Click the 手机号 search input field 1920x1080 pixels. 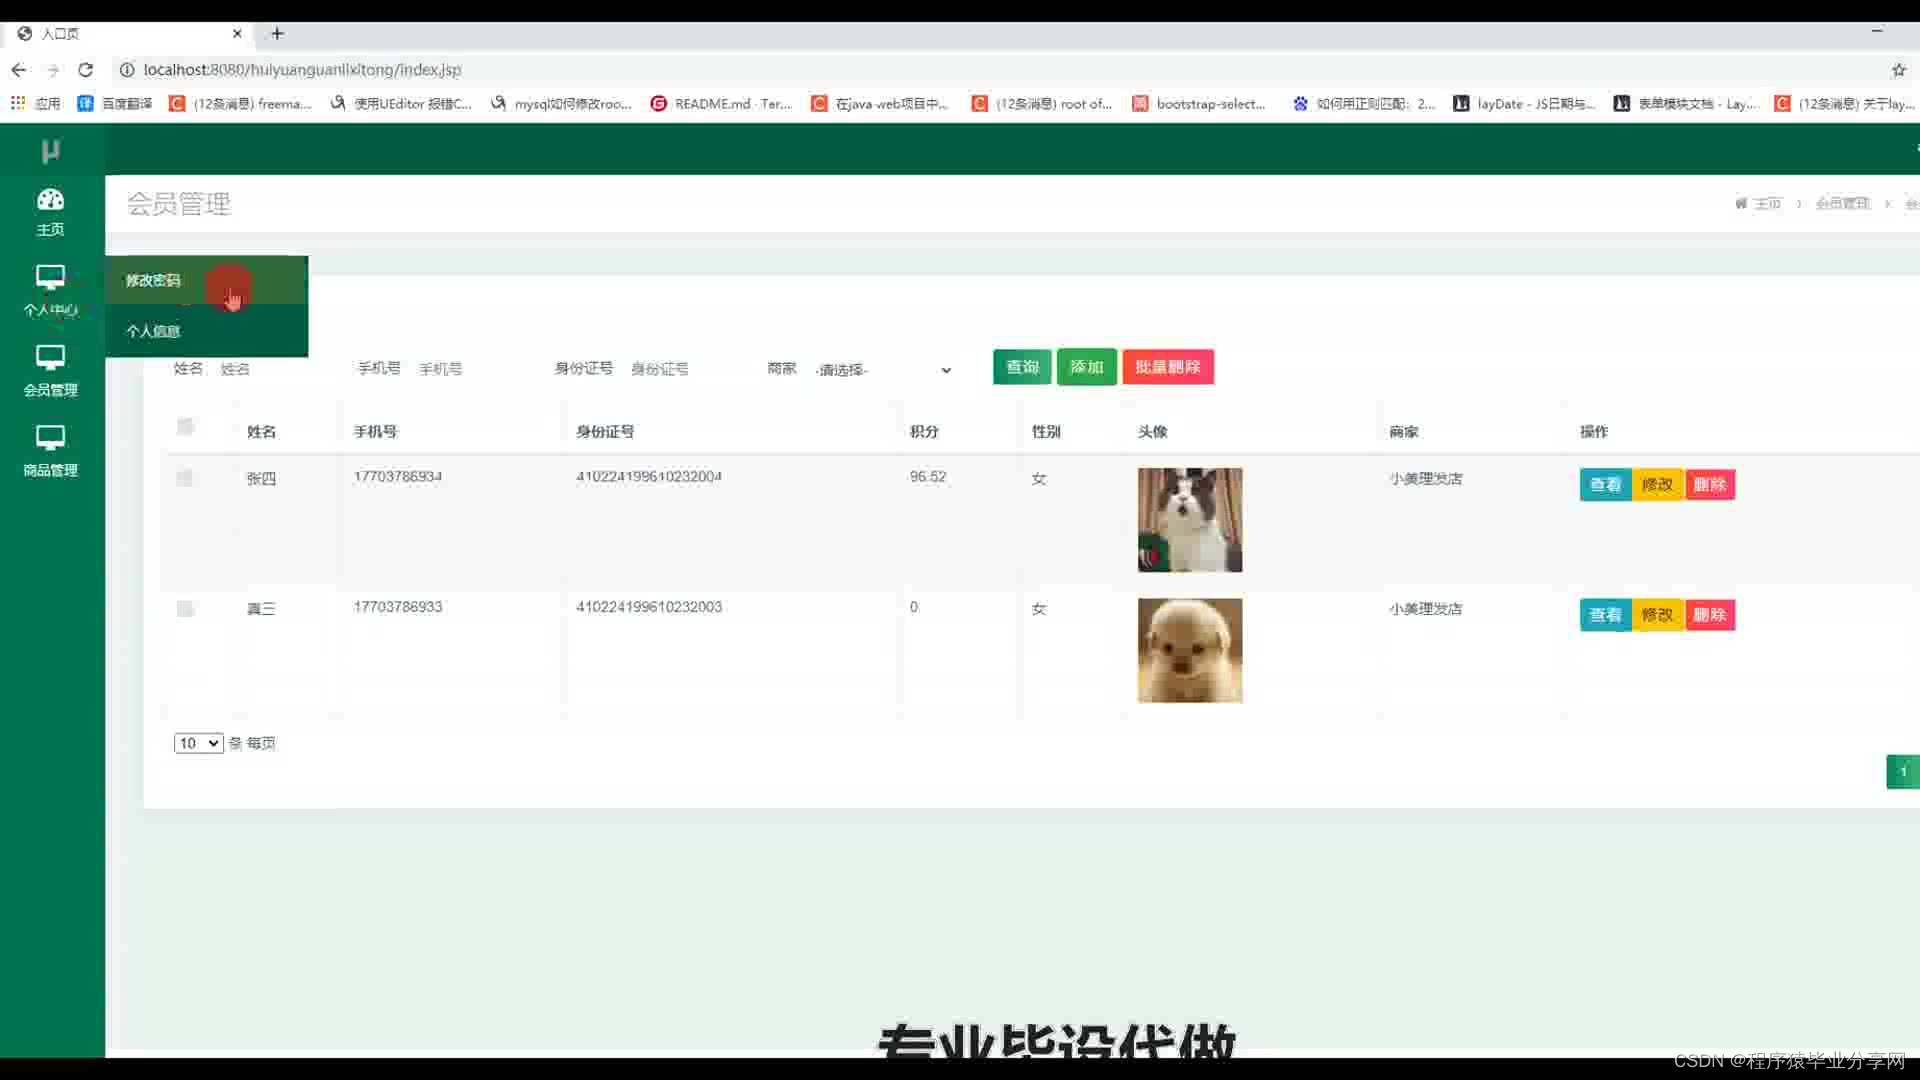coord(470,369)
